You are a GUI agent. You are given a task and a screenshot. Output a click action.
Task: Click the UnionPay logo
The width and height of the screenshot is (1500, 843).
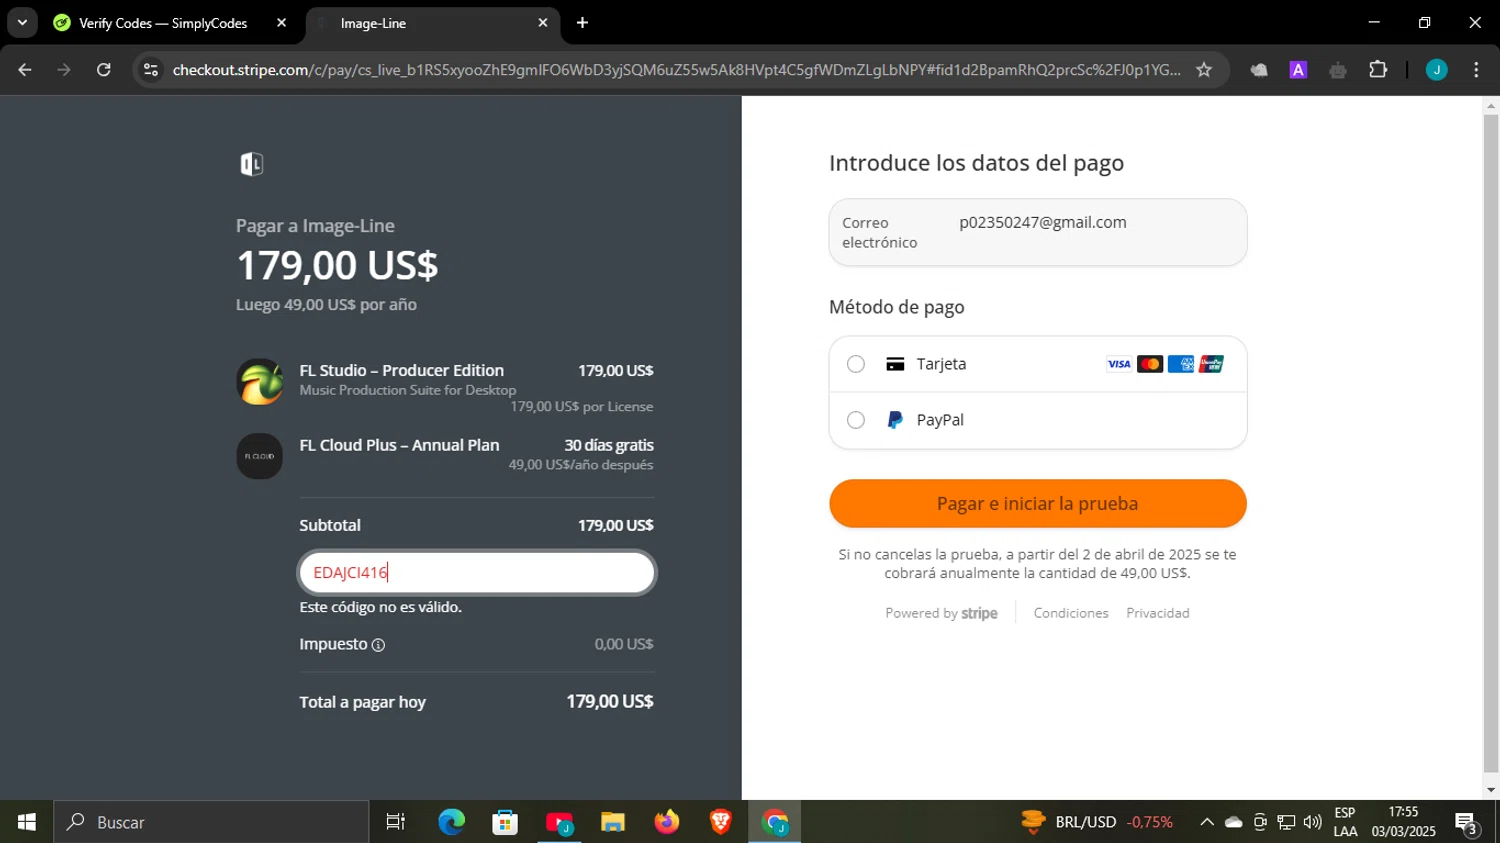click(1212, 364)
